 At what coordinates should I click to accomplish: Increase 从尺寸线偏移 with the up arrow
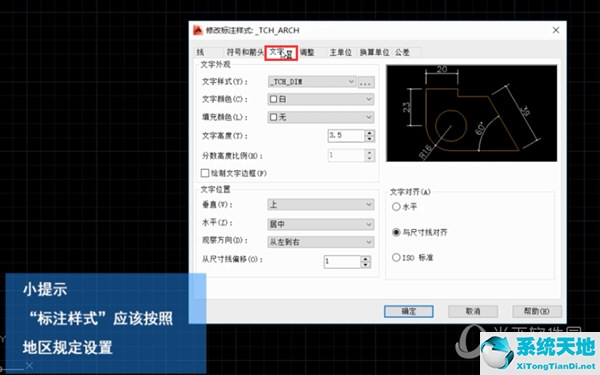coord(366,259)
